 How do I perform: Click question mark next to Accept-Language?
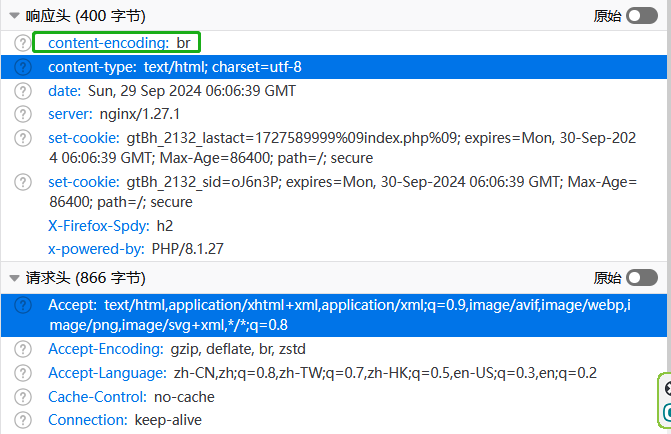point(23,373)
